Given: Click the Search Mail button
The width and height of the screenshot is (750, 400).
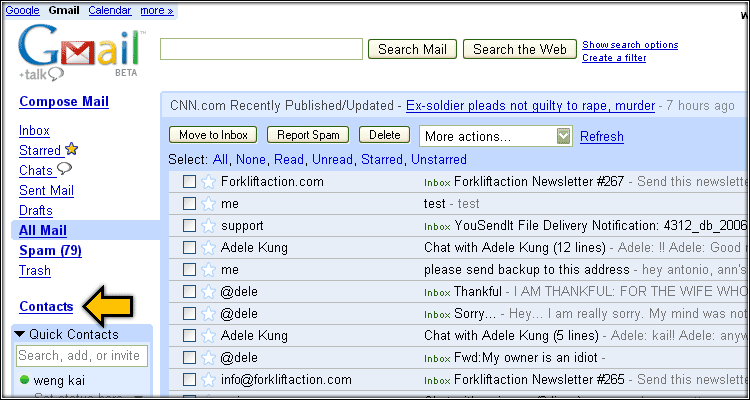Looking at the screenshot, I should pos(412,49).
